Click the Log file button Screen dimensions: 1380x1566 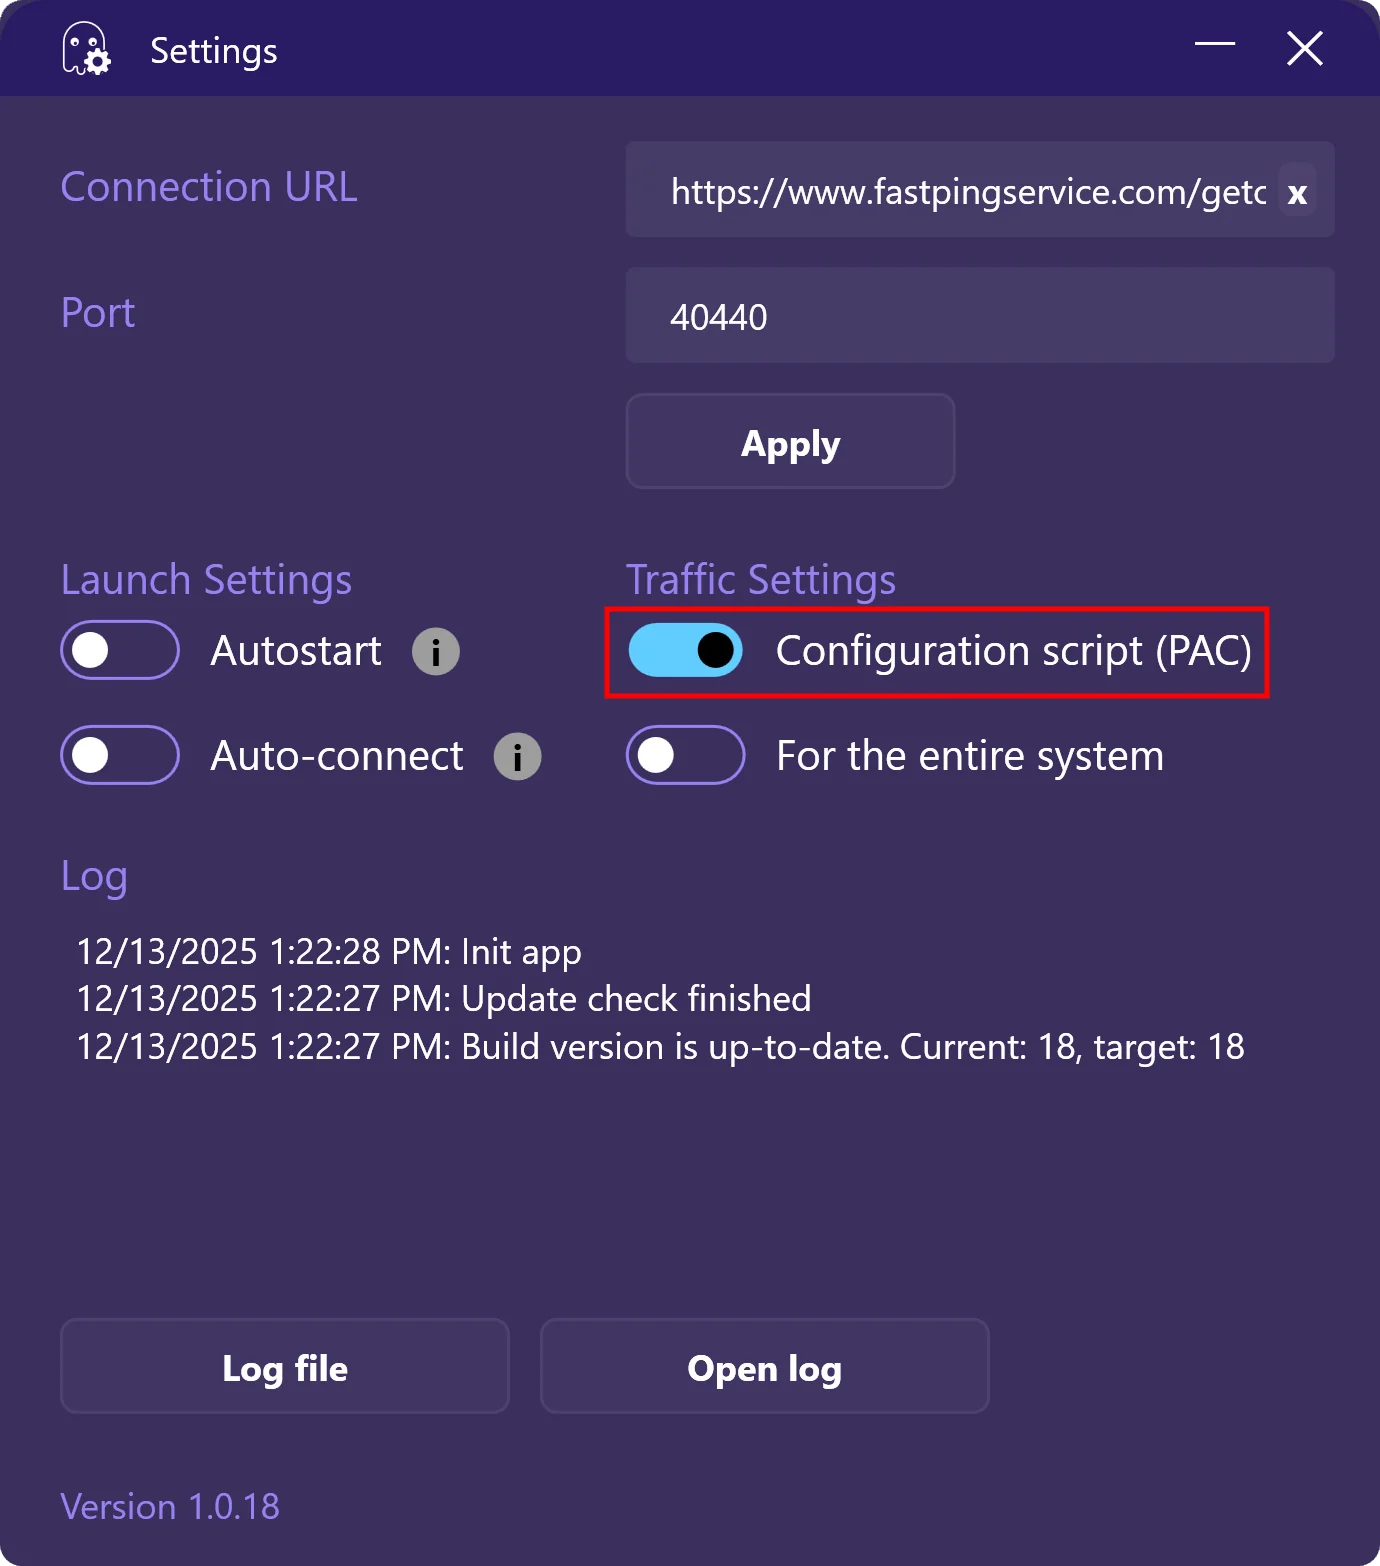(x=285, y=1366)
